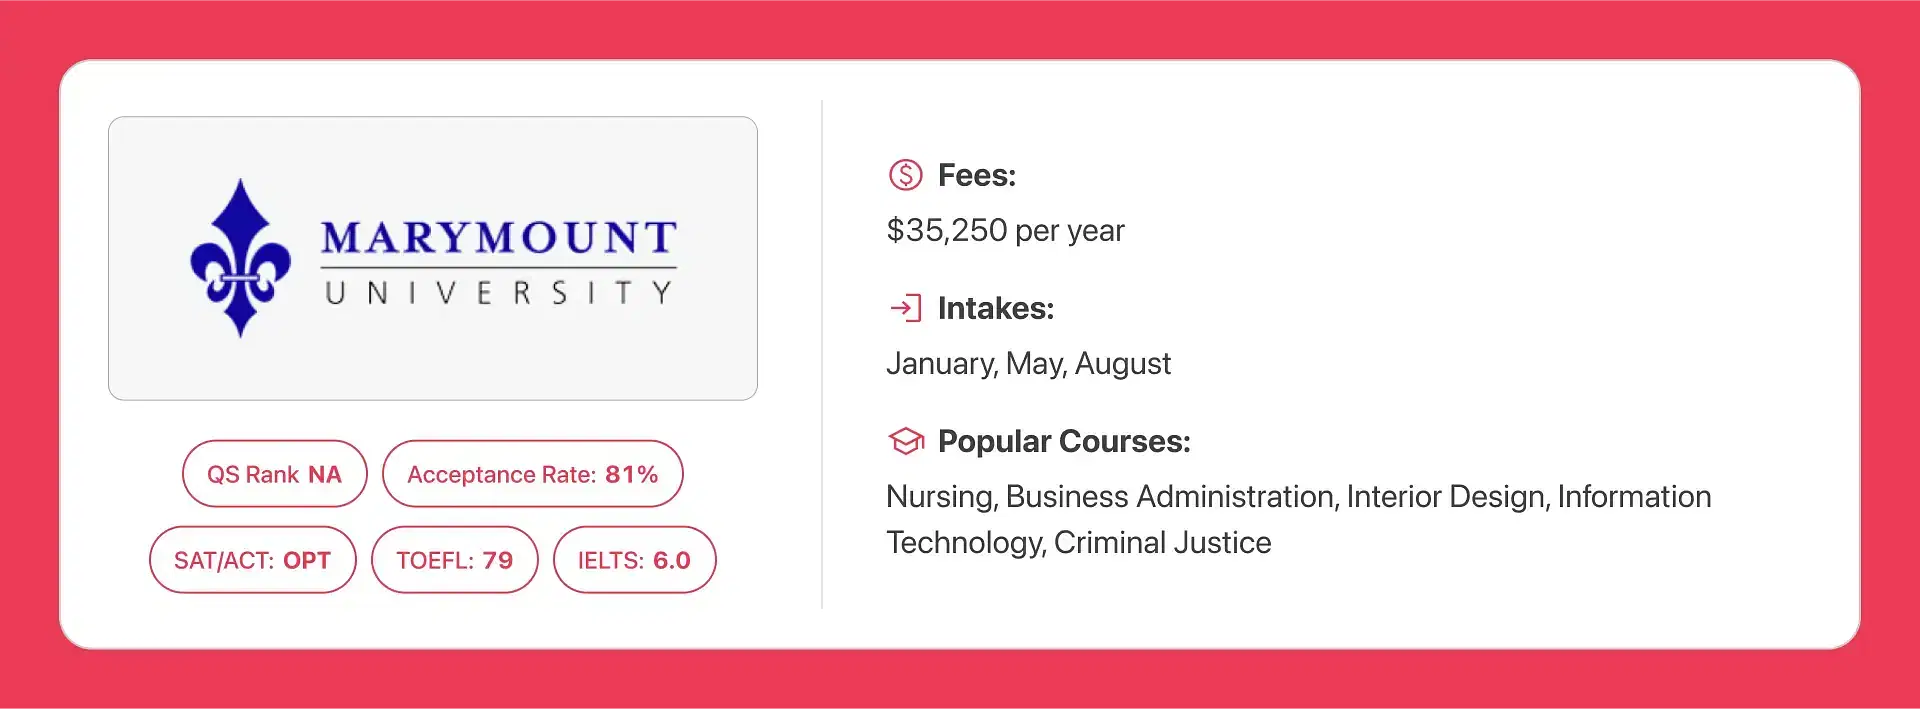Click the $35,250 per year text
1920x709 pixels.
pos(1005,231)
